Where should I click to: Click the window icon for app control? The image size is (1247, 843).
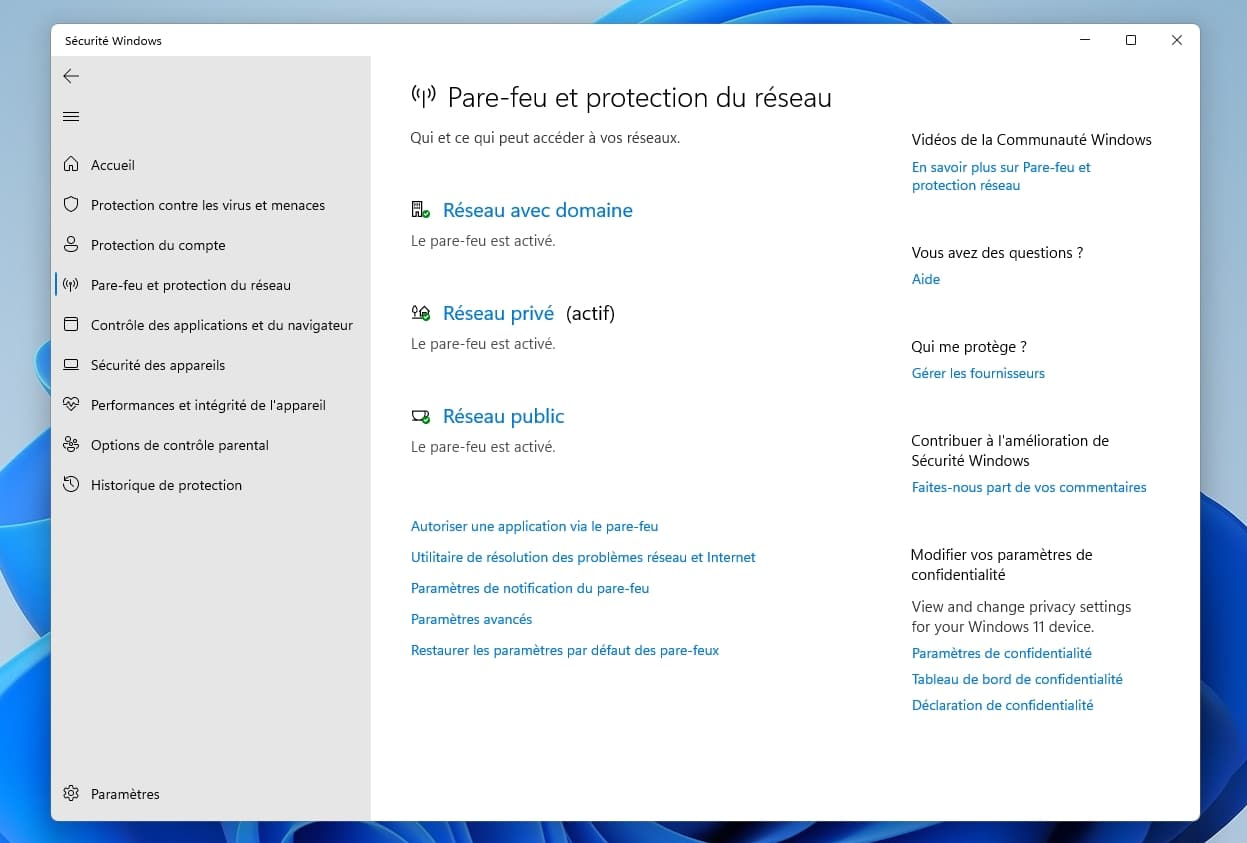(71, 325)
